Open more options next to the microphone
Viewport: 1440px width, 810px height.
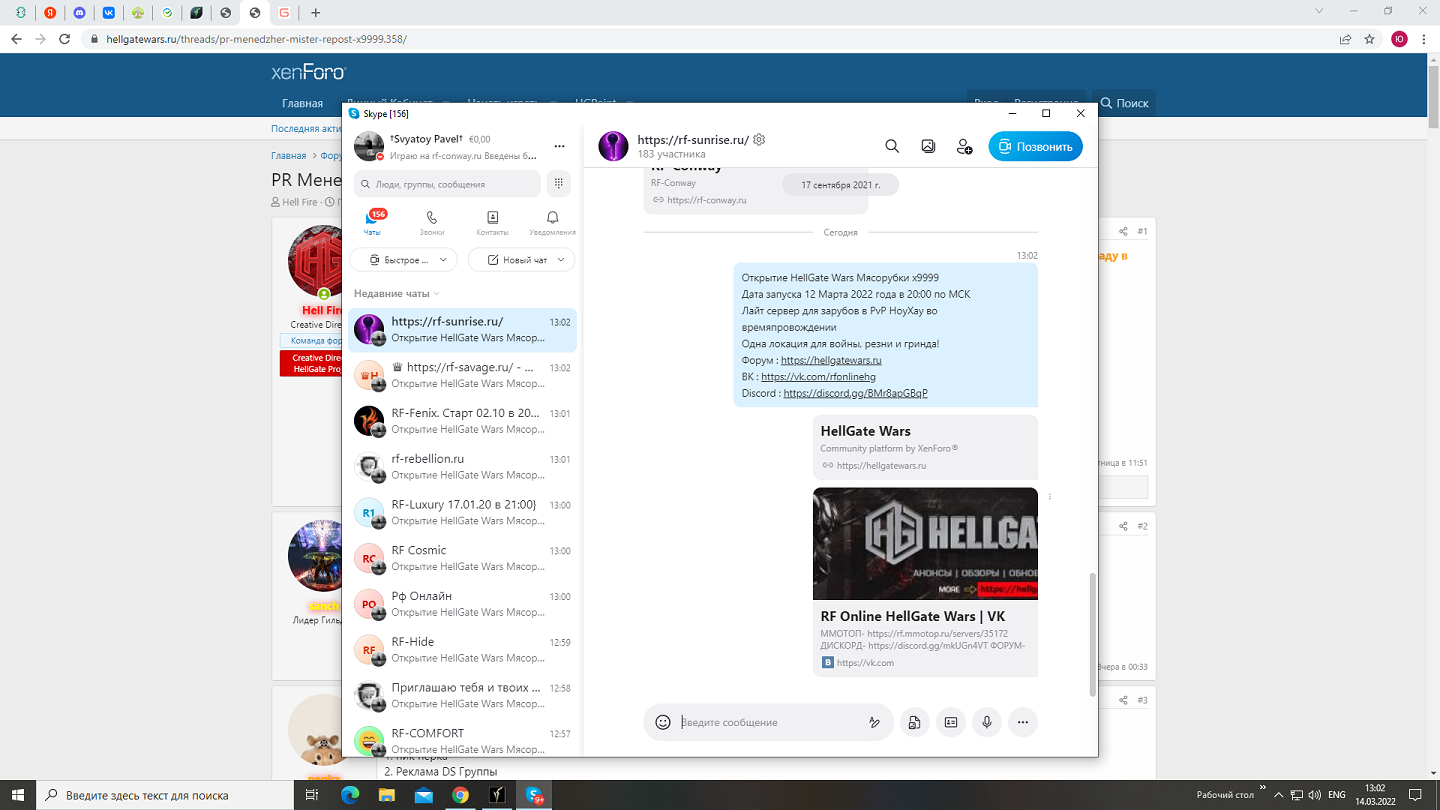[1023, 722]
